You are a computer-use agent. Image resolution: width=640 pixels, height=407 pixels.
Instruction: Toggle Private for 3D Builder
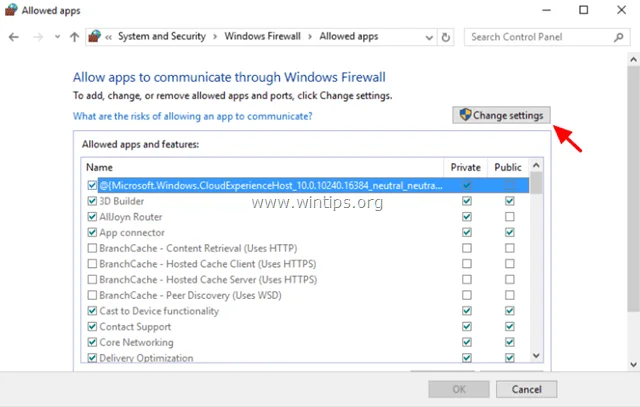(x=467, y=201)
